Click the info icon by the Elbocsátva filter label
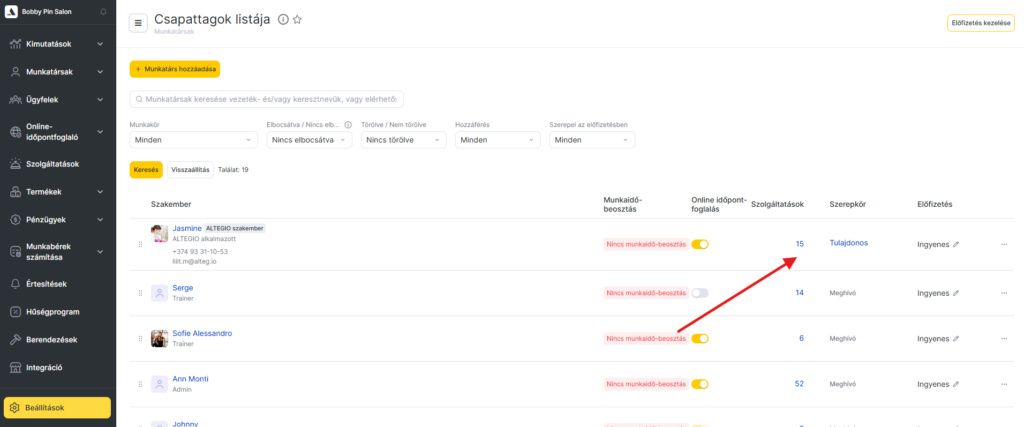Viewport: 1024px width, 427px height. tap(347, 125)
